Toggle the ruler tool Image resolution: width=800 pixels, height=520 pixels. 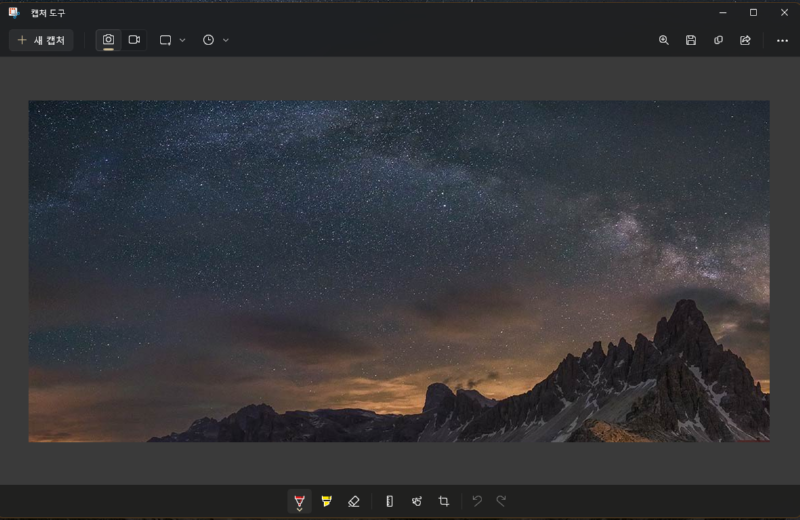(x=389, y=501)
